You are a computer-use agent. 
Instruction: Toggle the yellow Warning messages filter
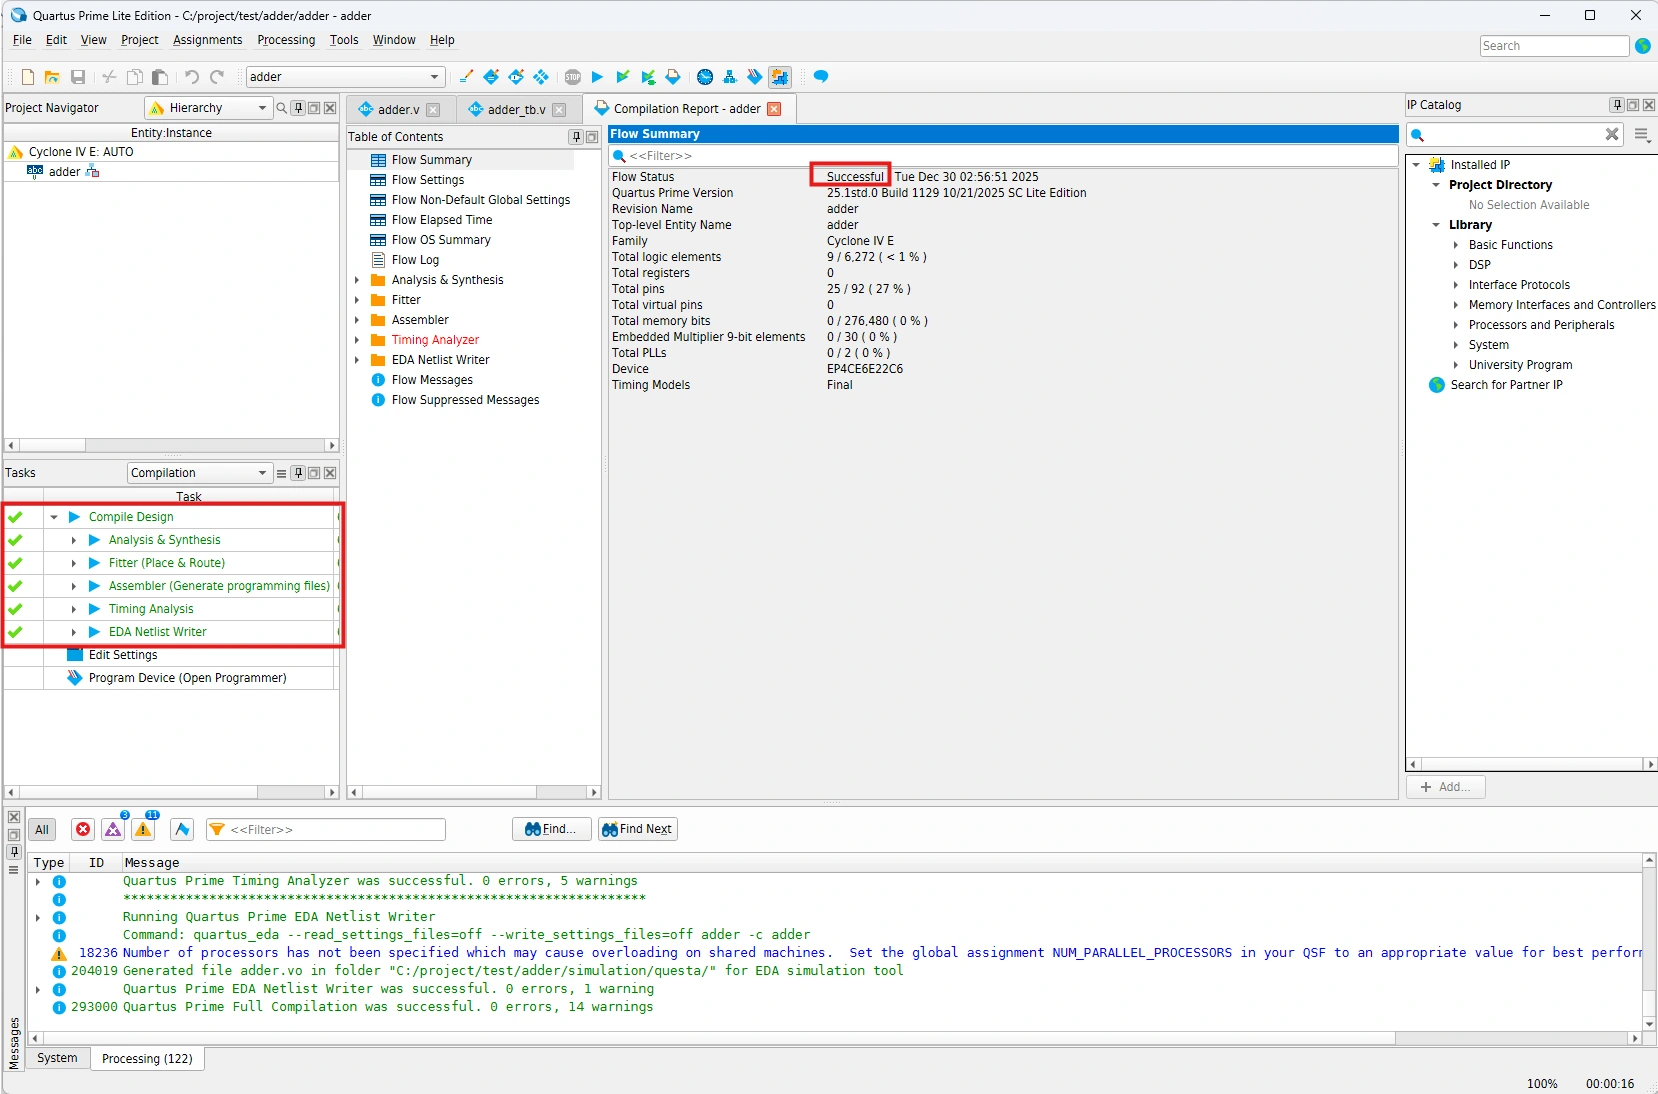pos(144,829)
